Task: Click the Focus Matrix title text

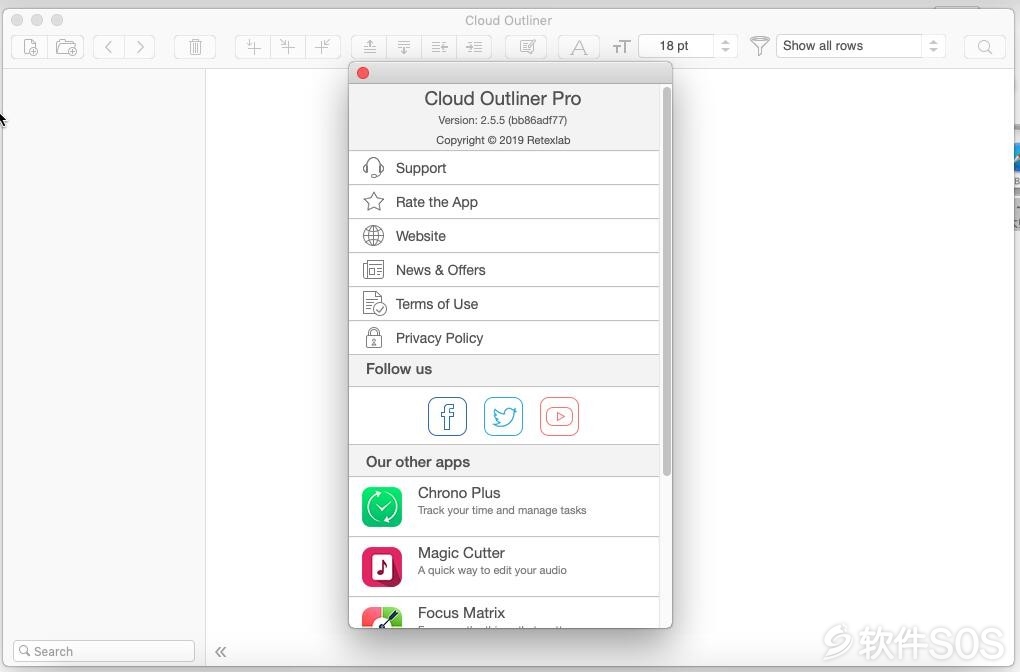Action: click(461, 613)
